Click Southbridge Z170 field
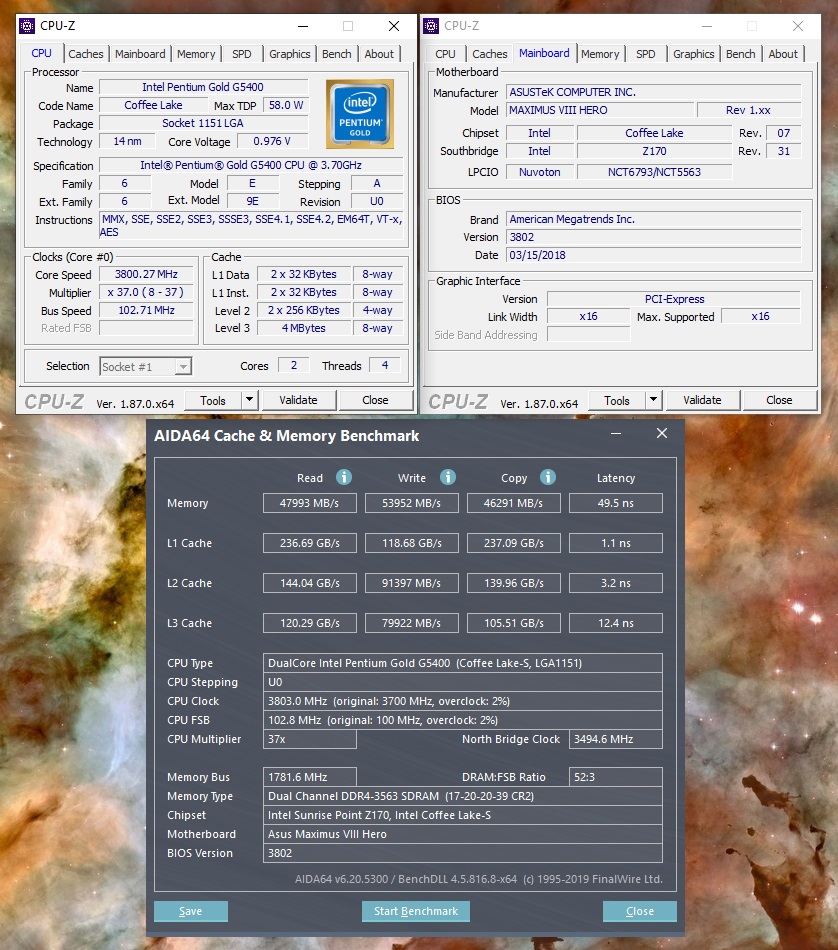Image resolution: width=838 pixels, height=950 pixels. 654,151
